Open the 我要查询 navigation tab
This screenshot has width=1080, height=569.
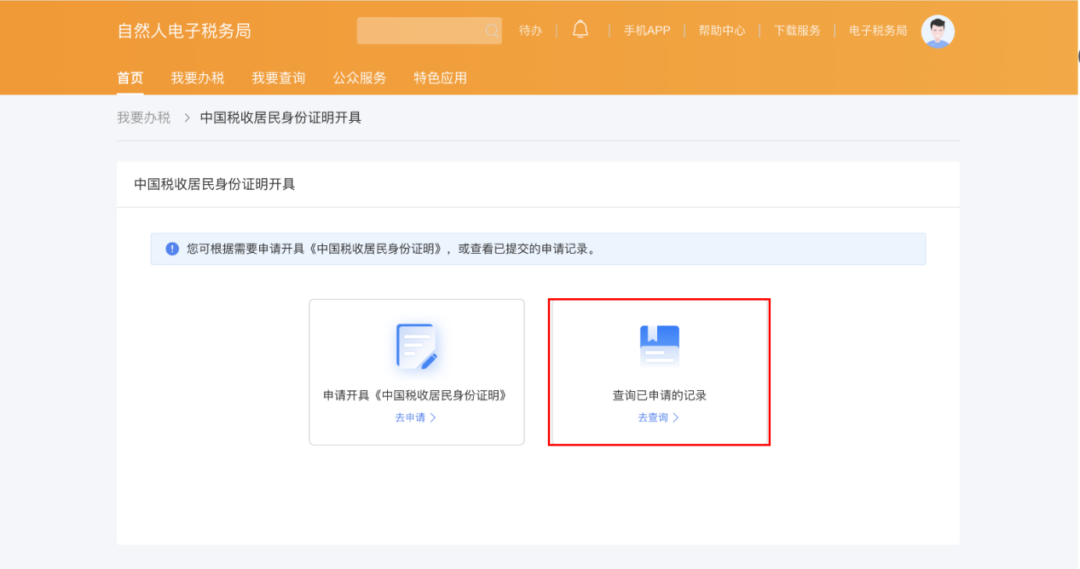tap(278, 78)
